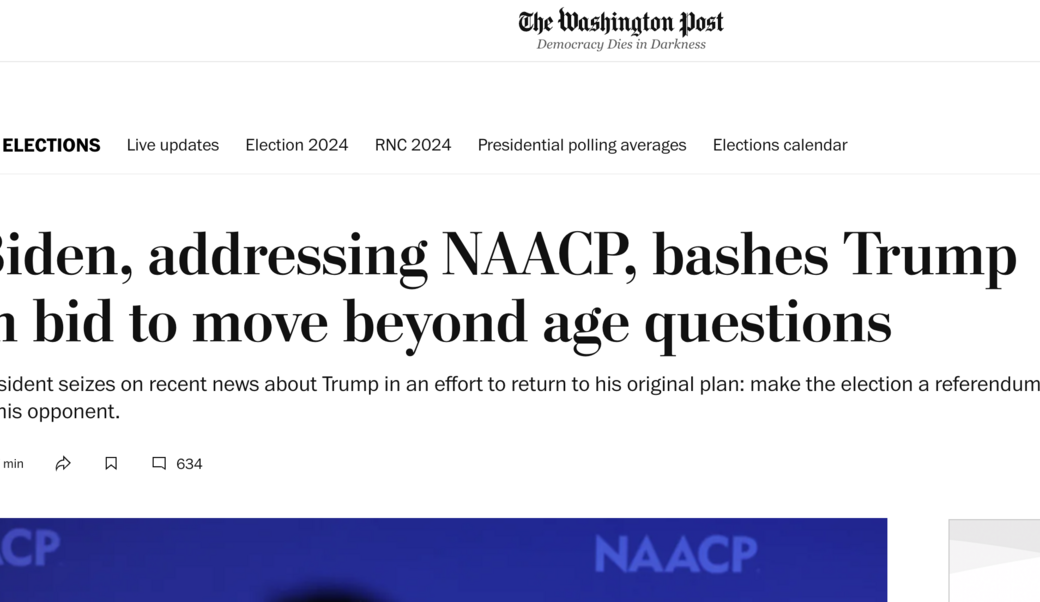Click "Democracy Dies in Darkness" tagline

point(621,45)
